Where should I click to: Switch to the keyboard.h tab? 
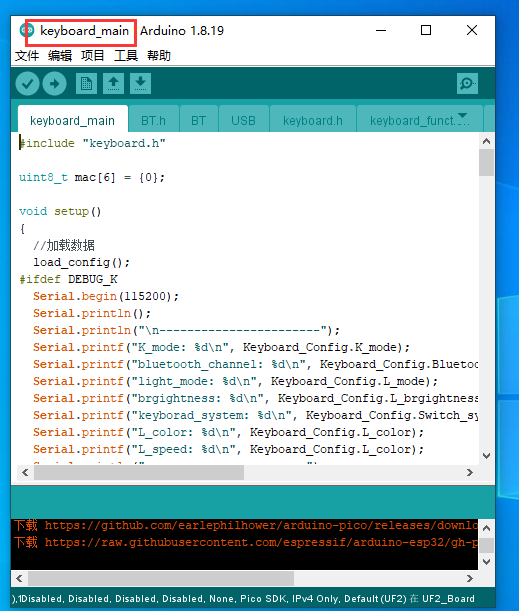click(x=313, y=120)
